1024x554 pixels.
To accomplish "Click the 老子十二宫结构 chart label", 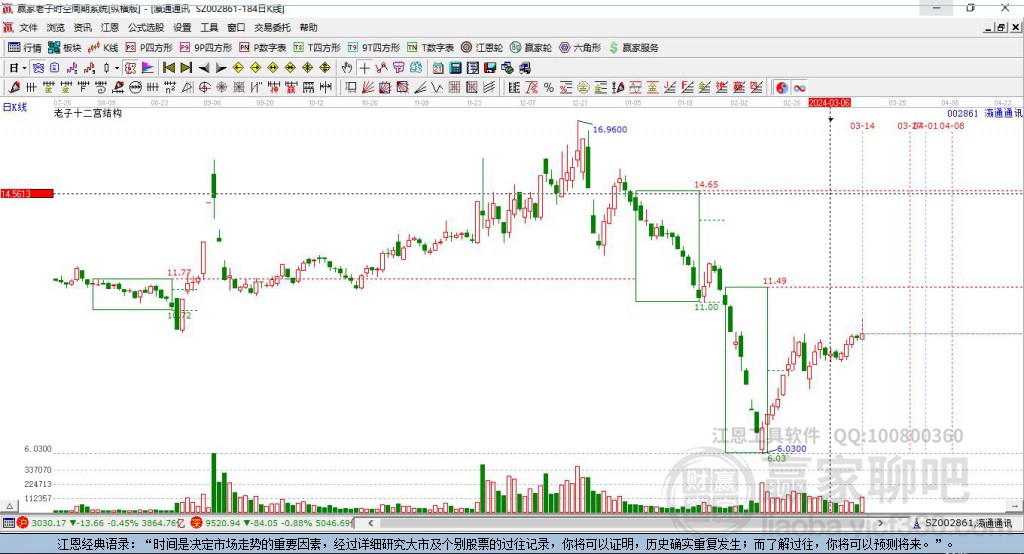I will (x=88, y=113).
